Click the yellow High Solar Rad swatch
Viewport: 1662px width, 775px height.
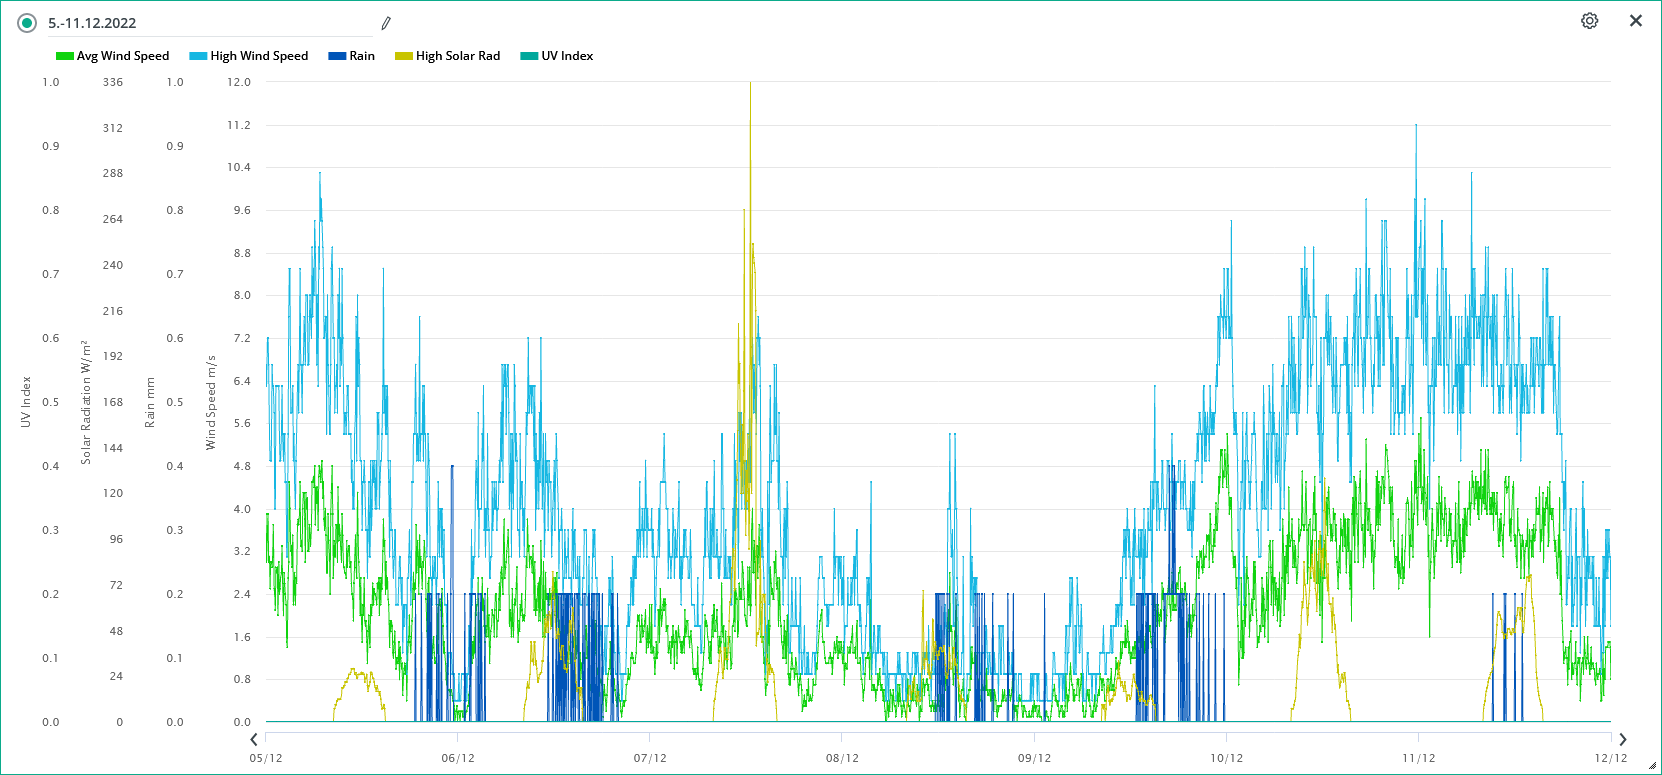point(404,56)
